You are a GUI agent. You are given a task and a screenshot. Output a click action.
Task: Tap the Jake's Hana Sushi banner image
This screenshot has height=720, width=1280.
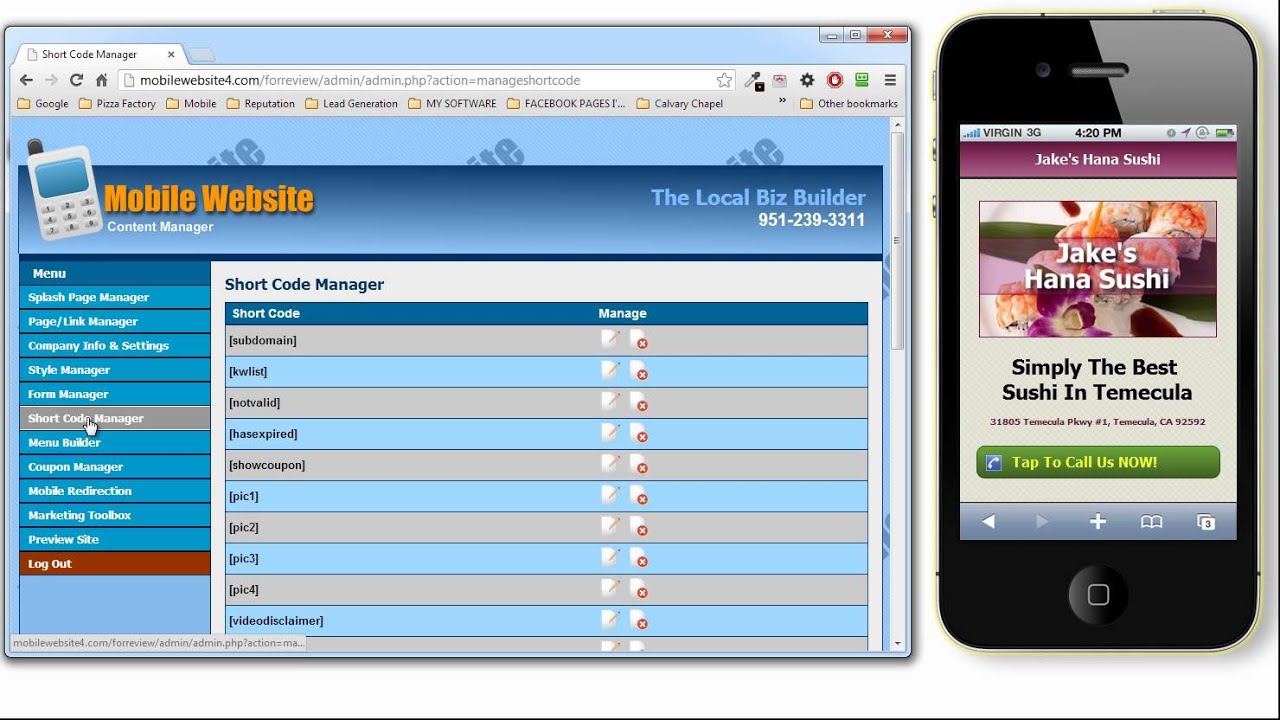pyautogui.click(x=1097, y=269)
